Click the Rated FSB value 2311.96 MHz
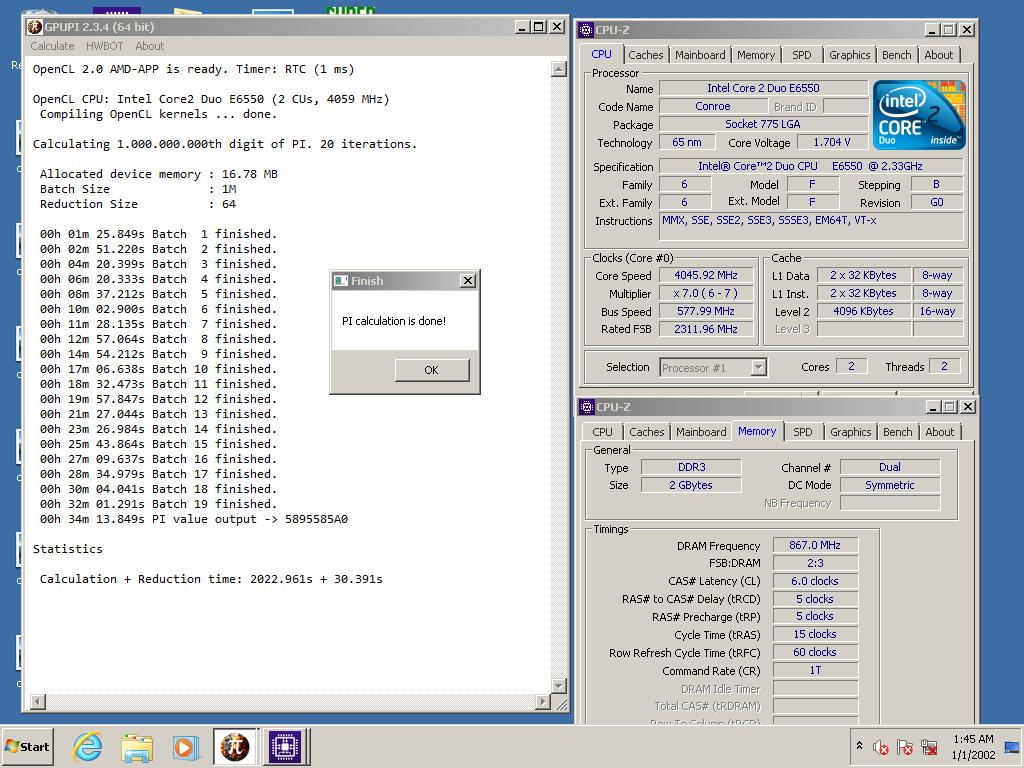 click(705, 329)
